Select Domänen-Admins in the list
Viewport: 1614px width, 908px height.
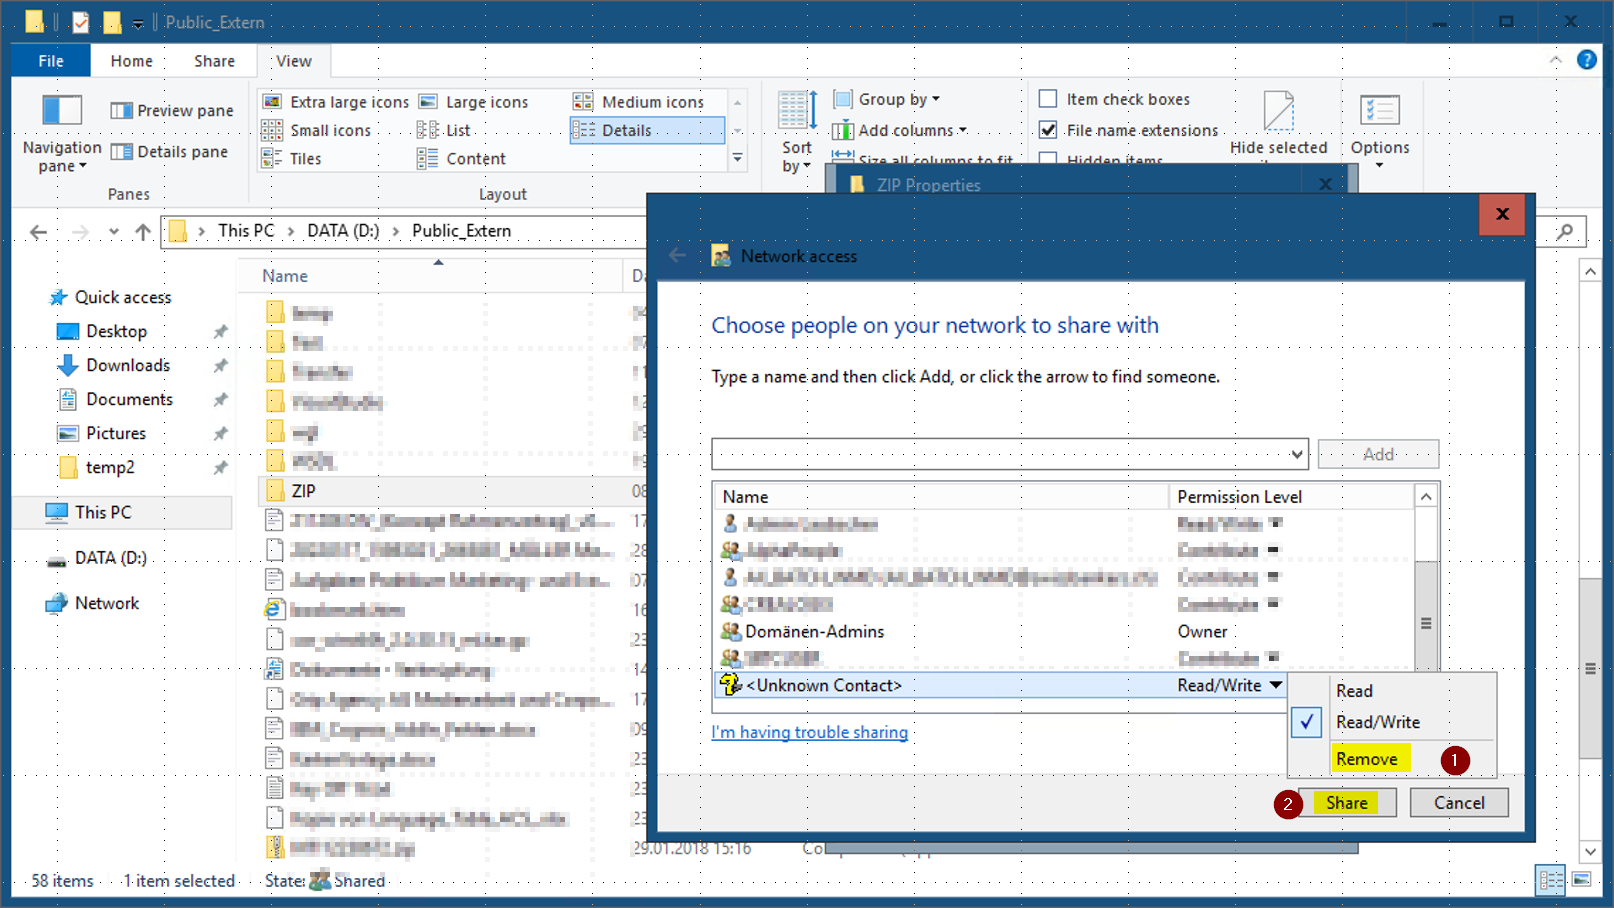coord(815,632)
